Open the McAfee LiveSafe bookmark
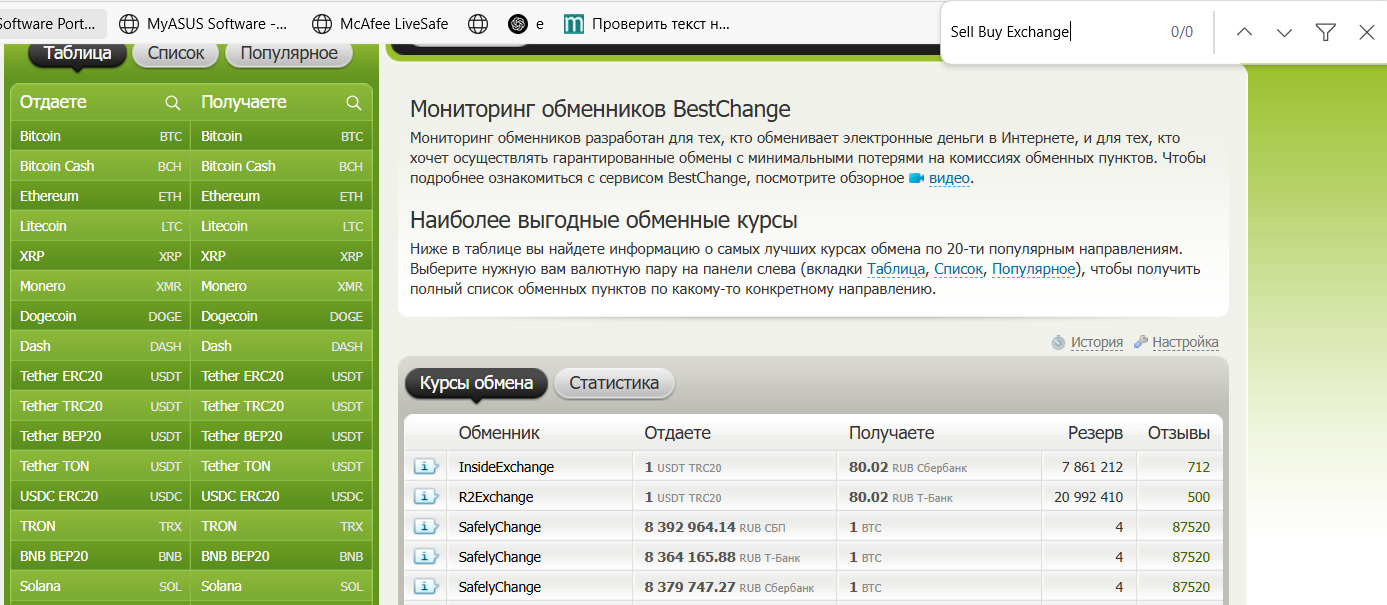1387x605 pixels. [x=381, y=23]
